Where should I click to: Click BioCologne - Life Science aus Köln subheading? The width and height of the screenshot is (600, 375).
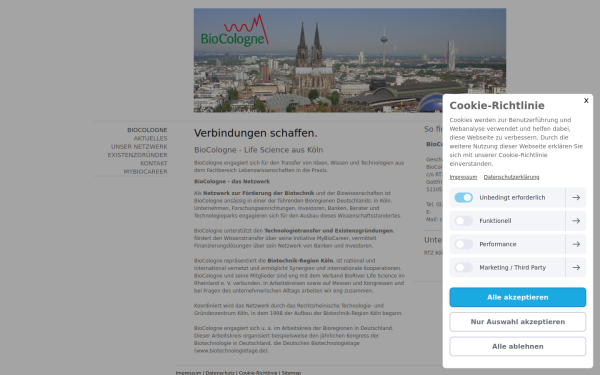click(x=259, y=150)
